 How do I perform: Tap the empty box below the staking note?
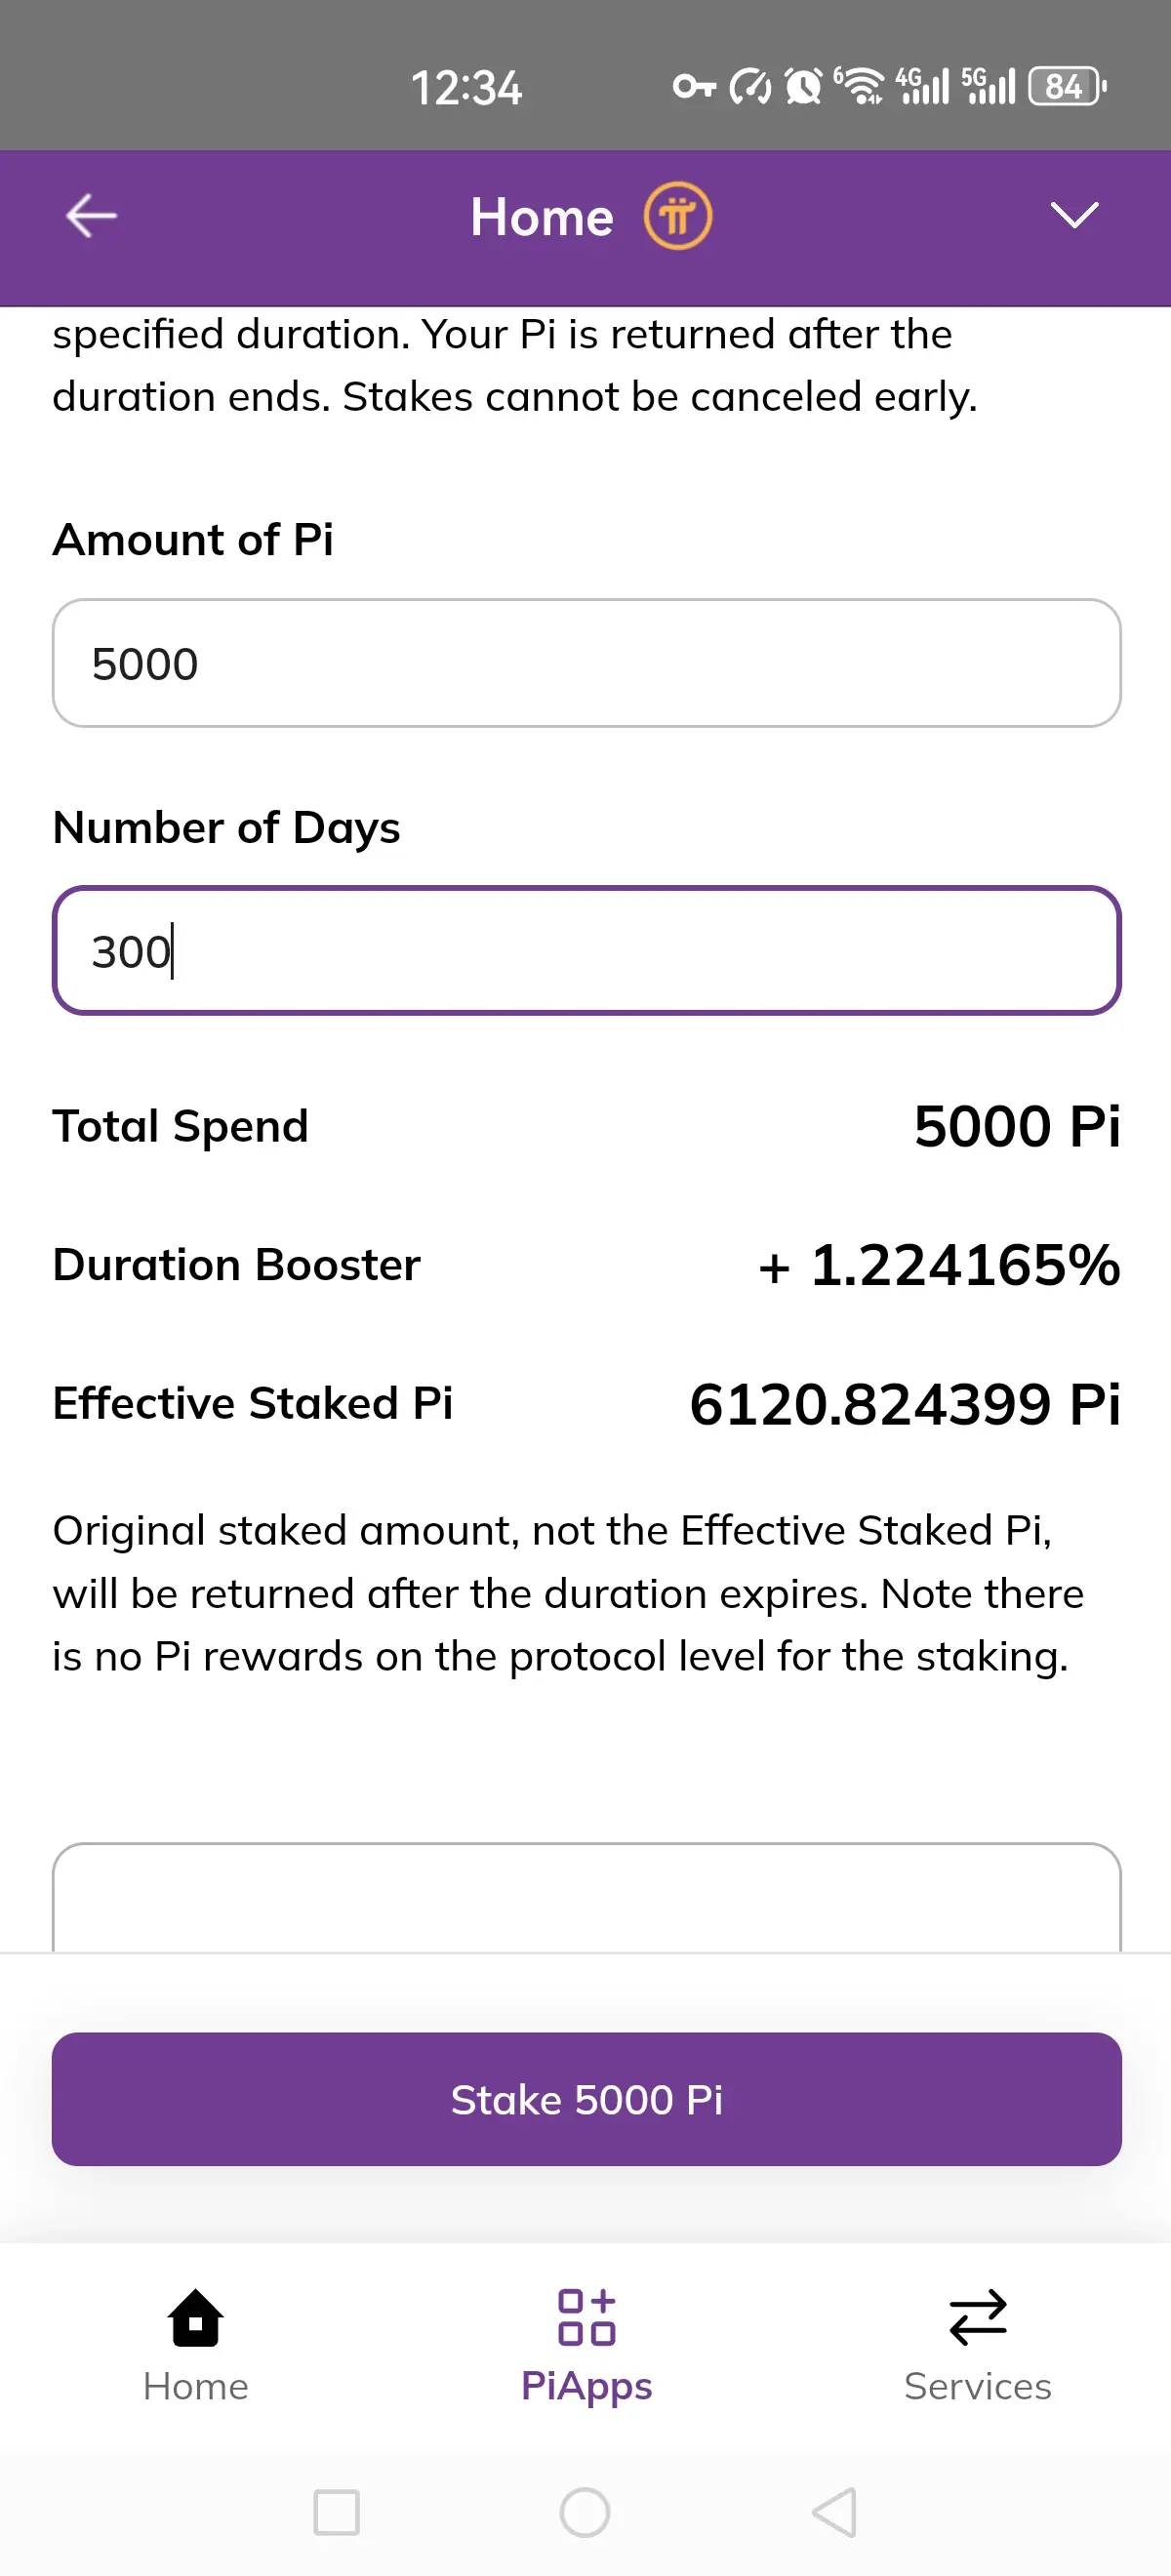[x=586, y=1897]
